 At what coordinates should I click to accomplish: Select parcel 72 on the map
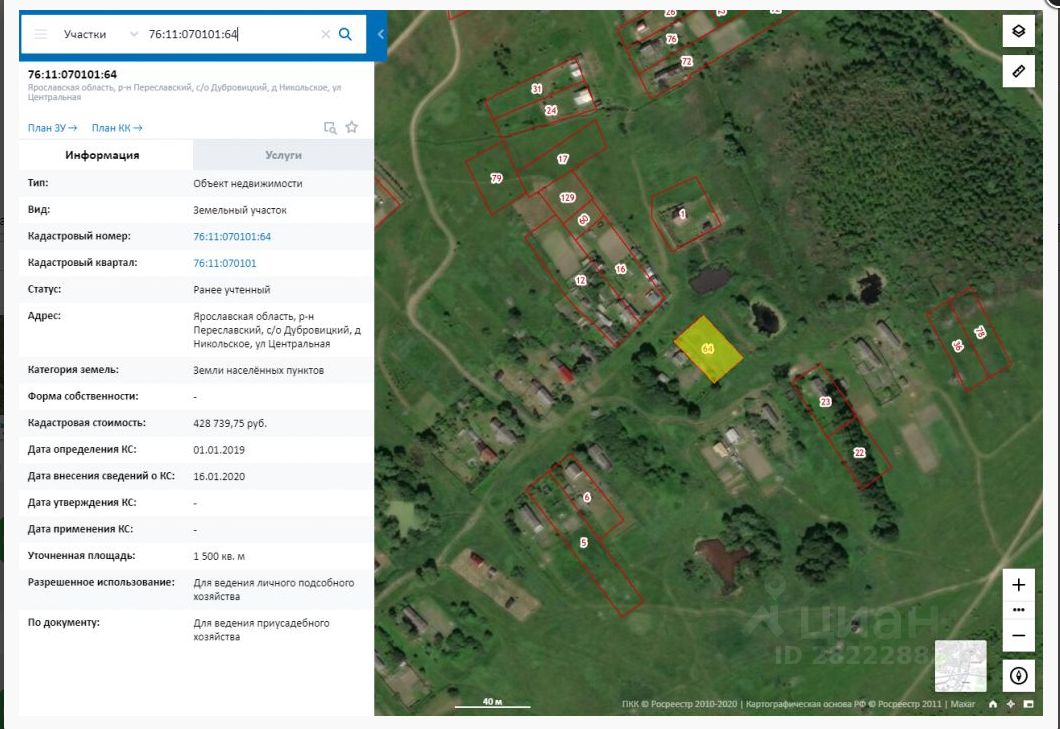pos(686,62)
